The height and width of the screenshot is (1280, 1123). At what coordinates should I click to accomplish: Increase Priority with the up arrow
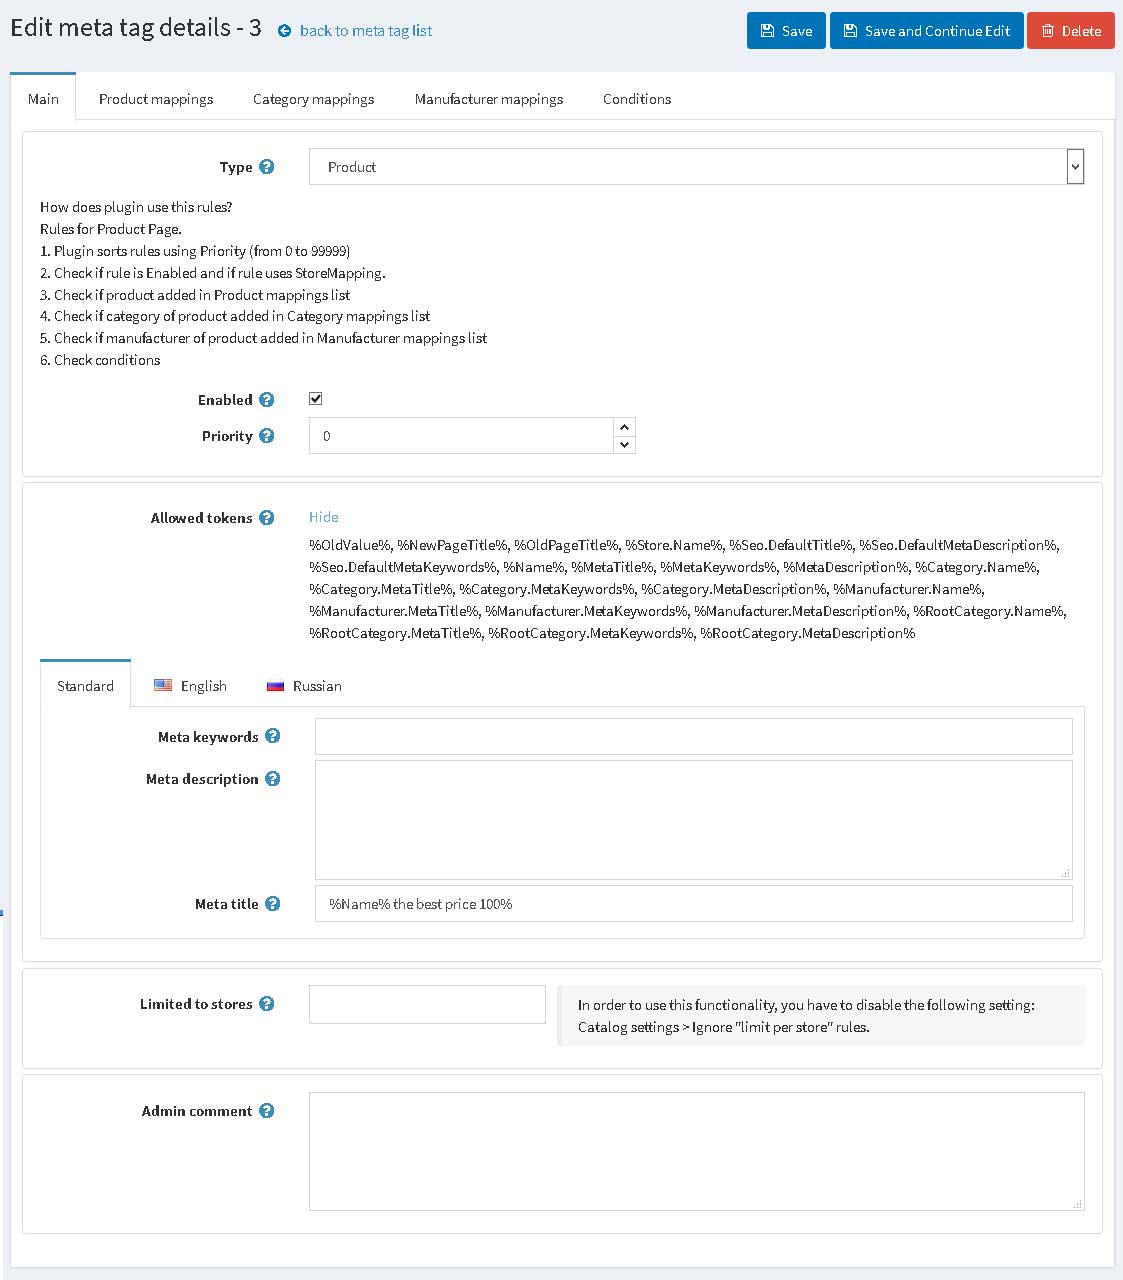pyautogui.click(x=624, y=427)
